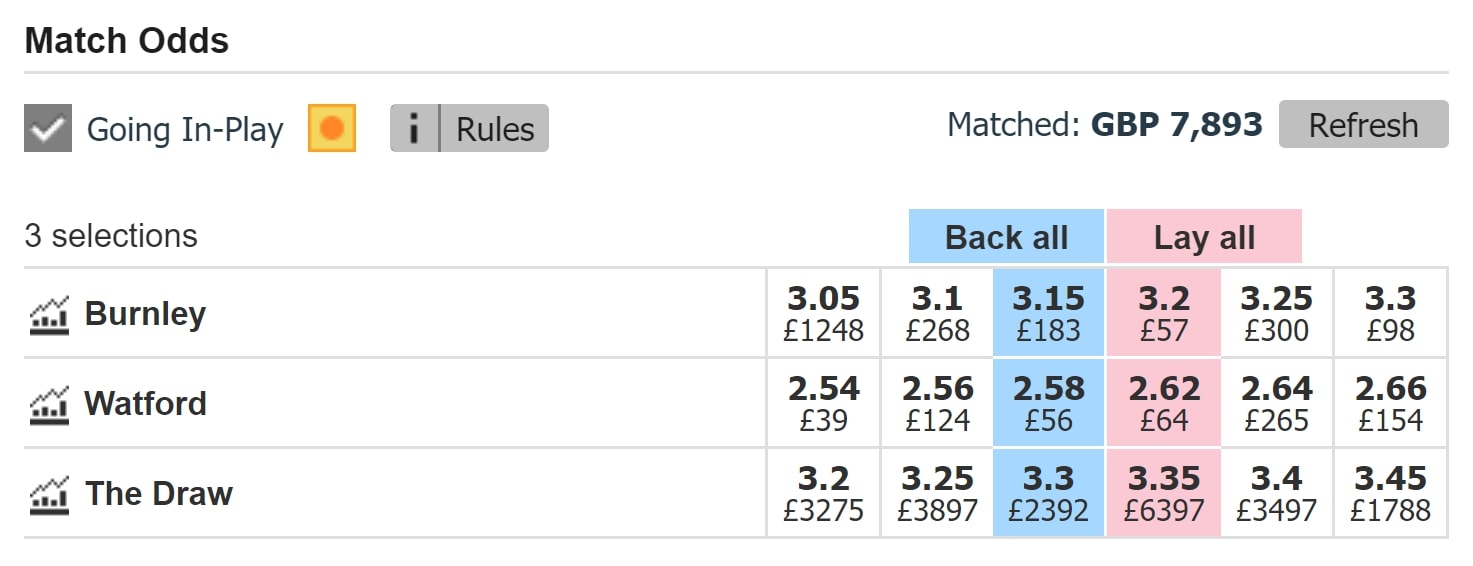Image resolution: width=1473 pixels, height=566 pixels.
Task: Click the info icon beside Rules
Action: pos(414,128)
